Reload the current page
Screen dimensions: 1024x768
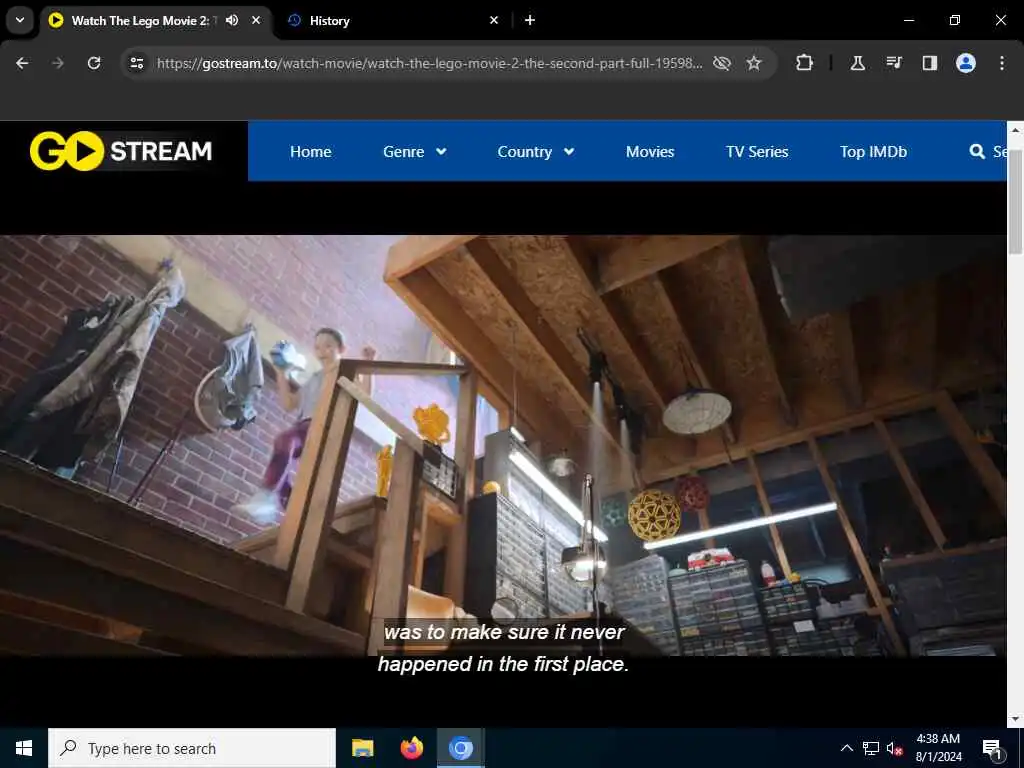point(94,63)
